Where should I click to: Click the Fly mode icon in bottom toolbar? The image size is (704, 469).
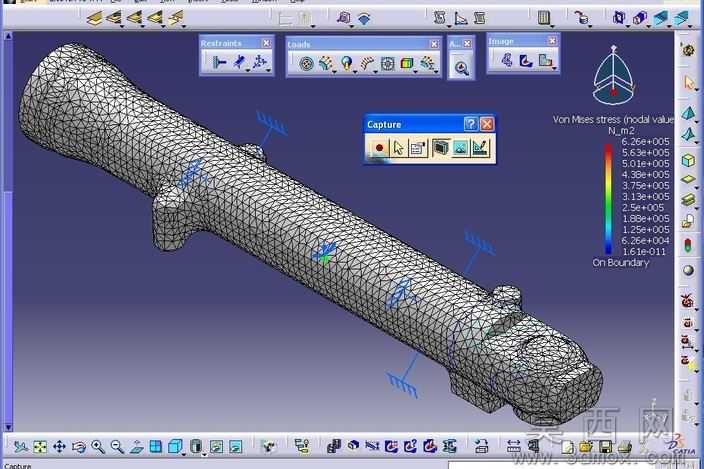[x=20, y=447]
